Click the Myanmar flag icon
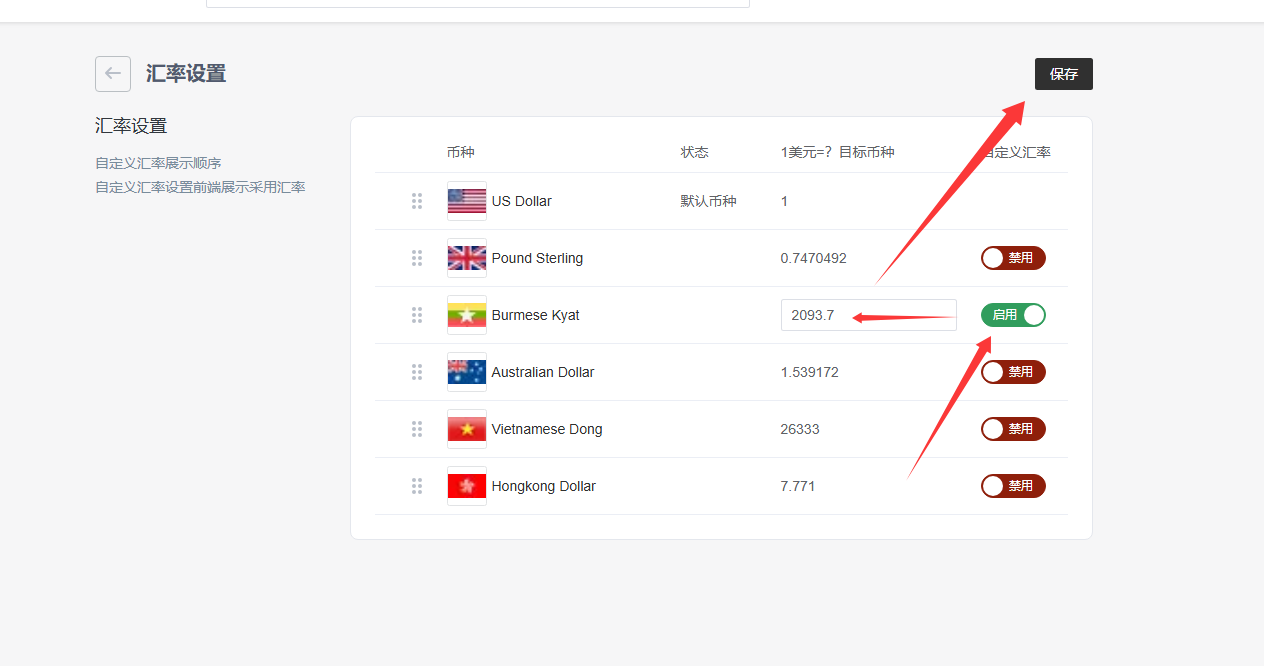Image resolution: width=1264 pixels, height=666 pixels. (x=467, y=315)
